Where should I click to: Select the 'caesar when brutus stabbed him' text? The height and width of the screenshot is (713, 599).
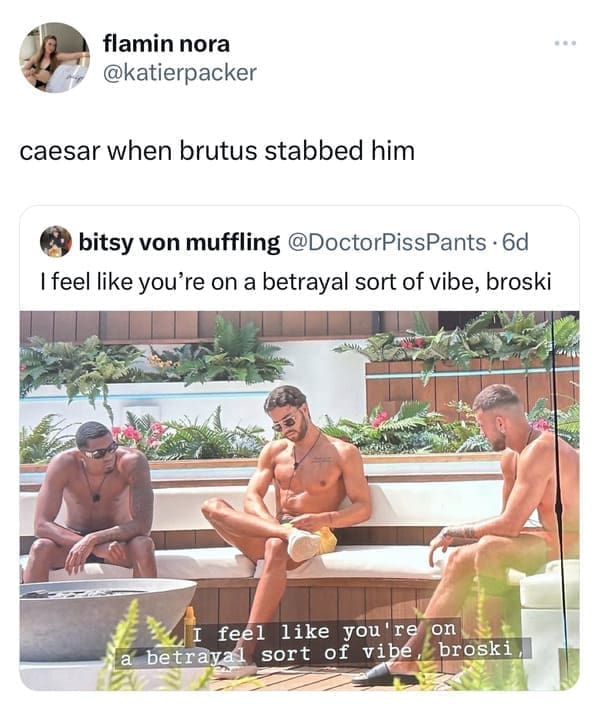click(x=217, y=151)
